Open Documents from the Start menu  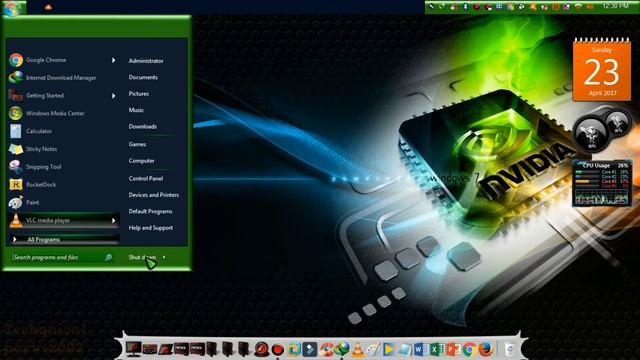point(143,77)
